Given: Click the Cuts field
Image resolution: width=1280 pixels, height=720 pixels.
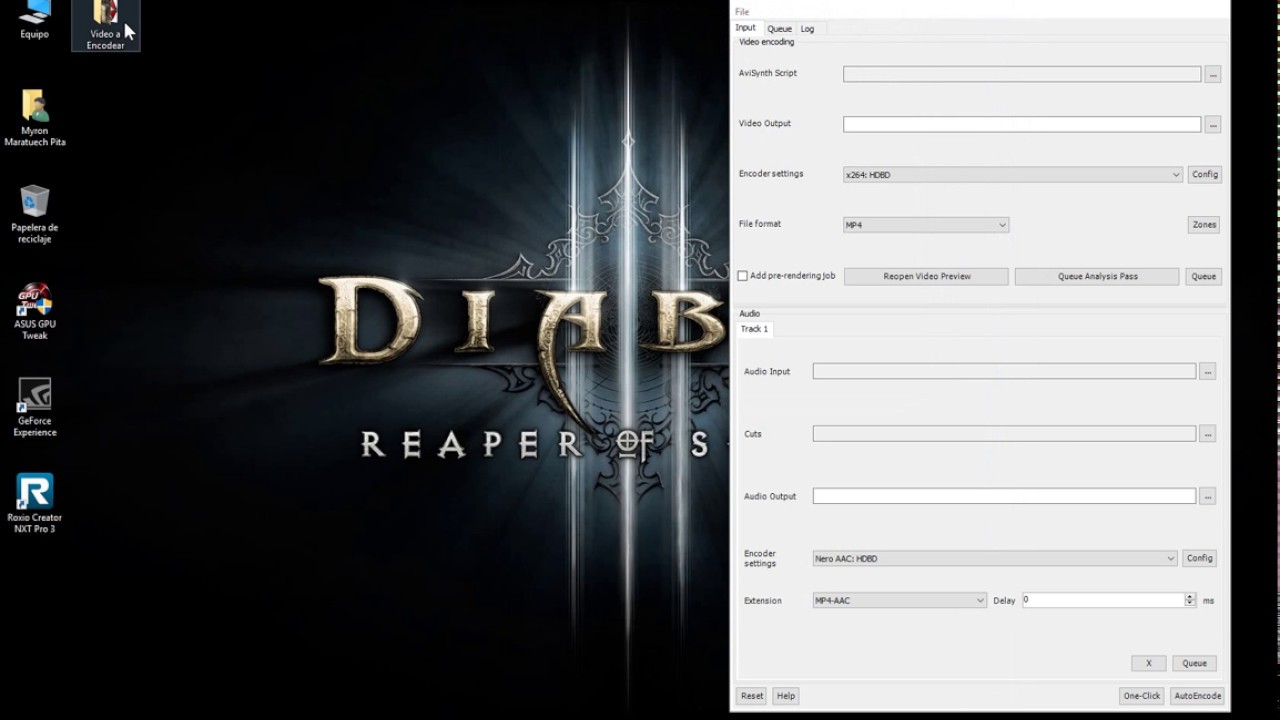Looking at the screenshot, I should tap(1004, 434).
